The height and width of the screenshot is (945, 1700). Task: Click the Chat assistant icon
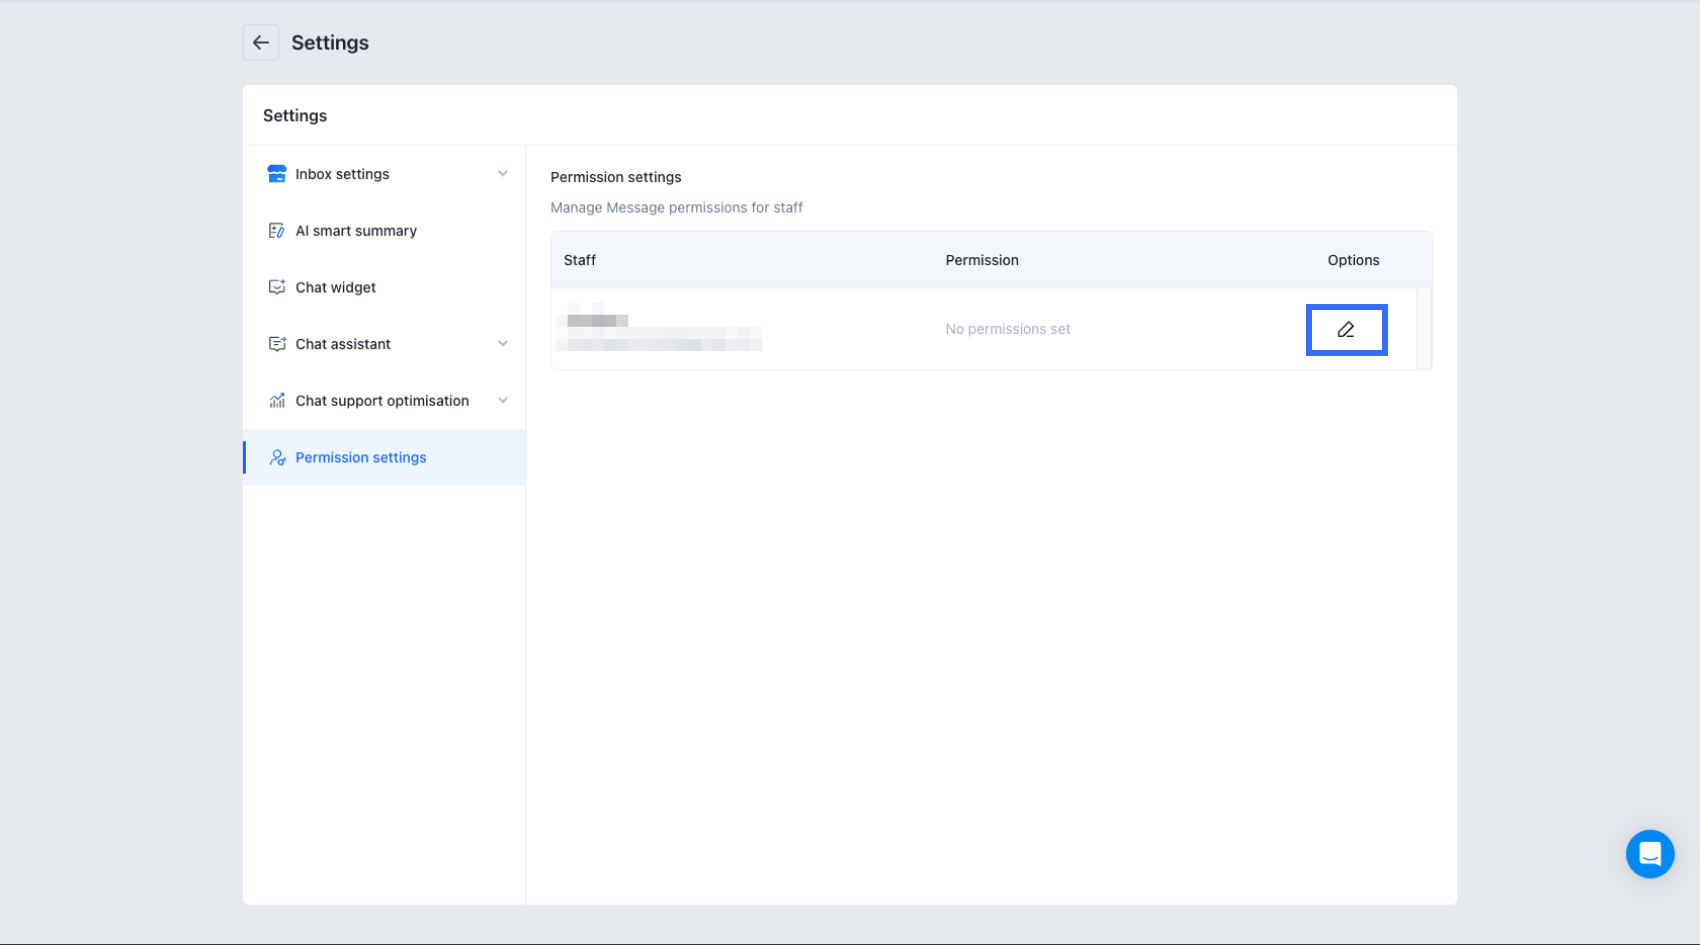pyautogui.click(x=277, y=344)
